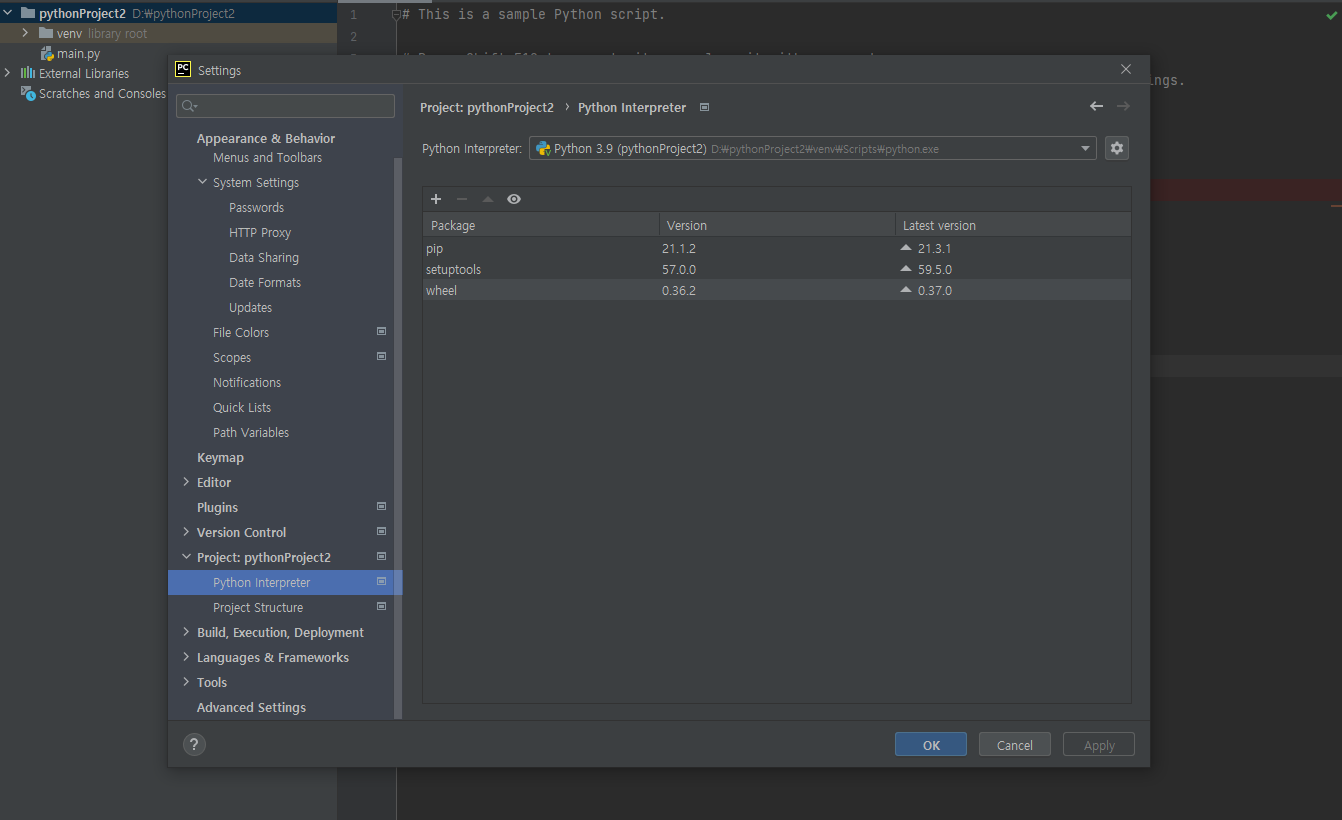Open the Advanced Settings page
The height and width of the screenshot is (820, 1342).
coord(251,708)
